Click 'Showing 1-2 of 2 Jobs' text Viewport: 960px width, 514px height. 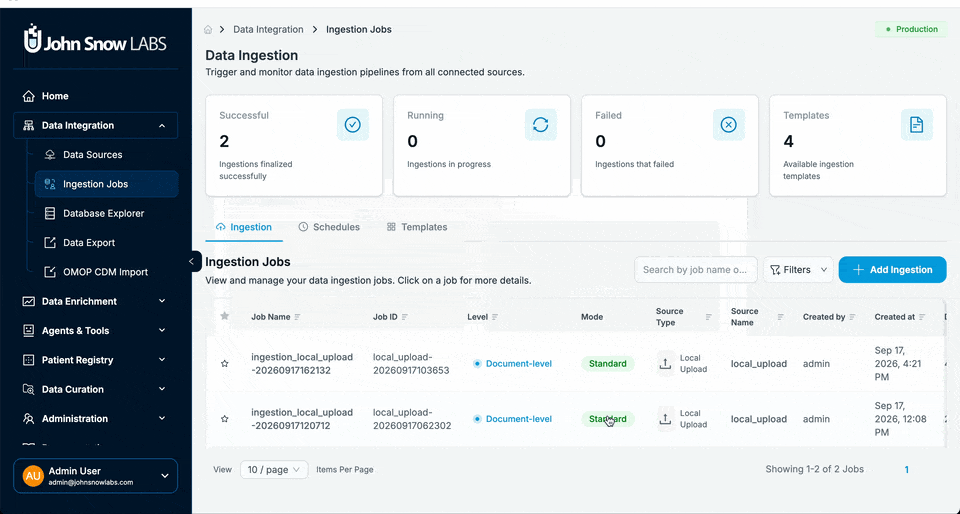[814, 469]
